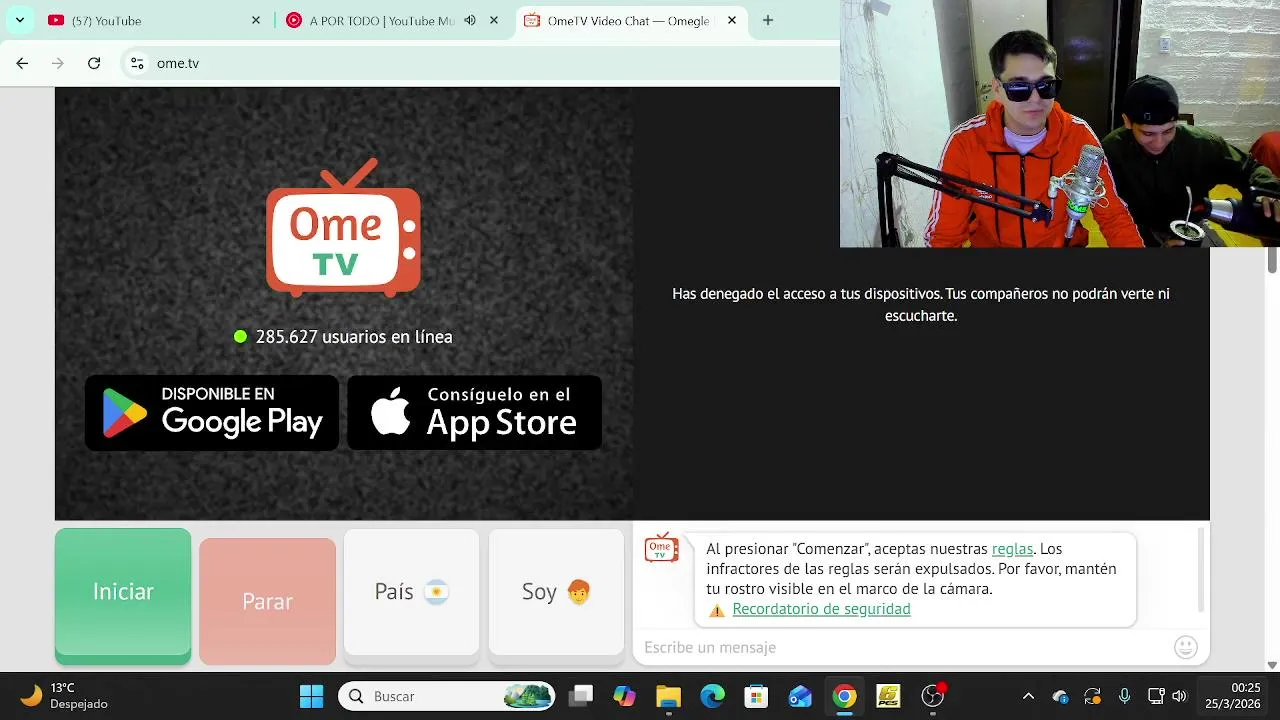Reload the ome.tv page
Screen dimensions: 1280x720
[x=94, y=63]
